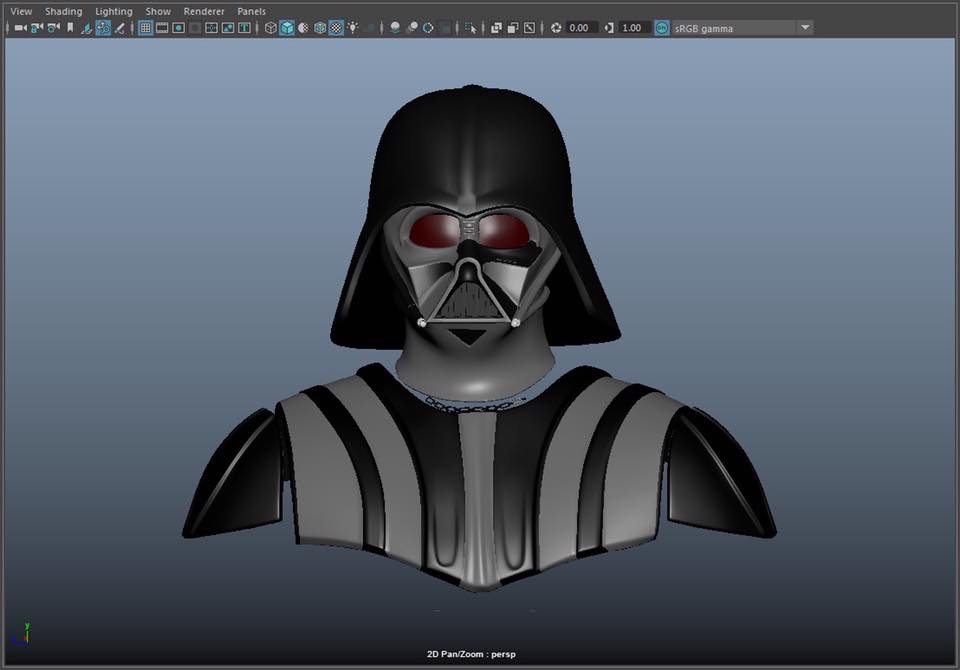Viewport: 960px width, 670px height.
Task: Click the Select Camera icon
Action: (x=21, y=28)
